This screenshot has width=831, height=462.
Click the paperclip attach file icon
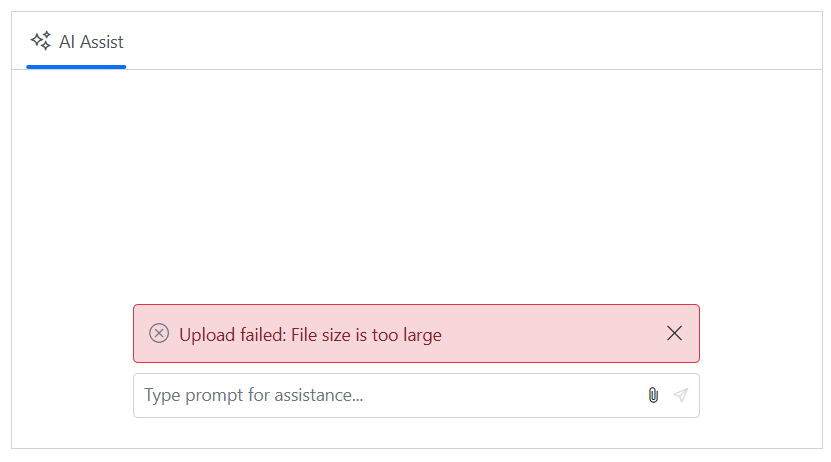pos(653,395)
